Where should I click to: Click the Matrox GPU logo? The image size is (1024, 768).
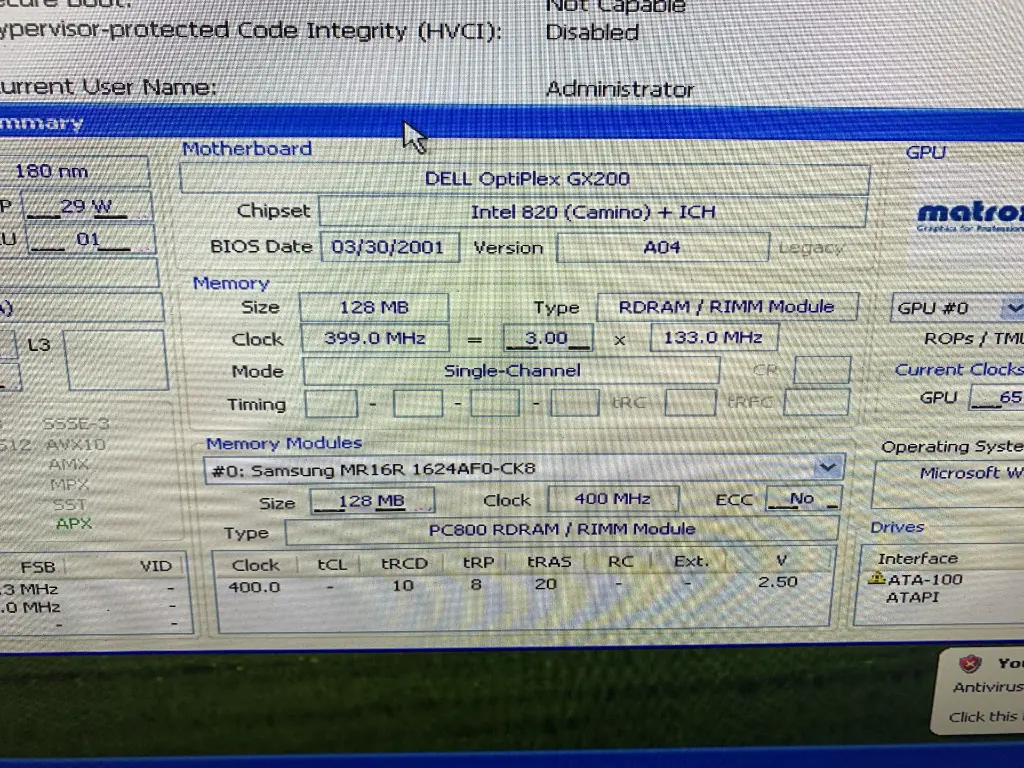tap(970, 217)
